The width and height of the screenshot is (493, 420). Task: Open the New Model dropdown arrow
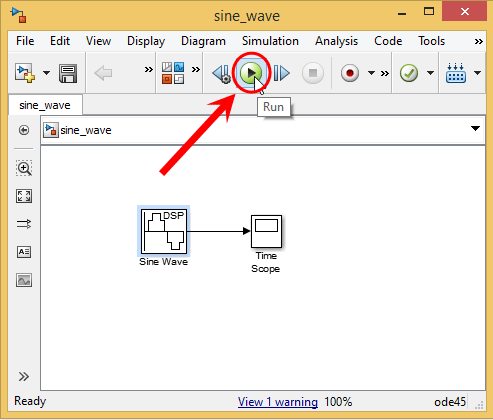tap(47, 73)
